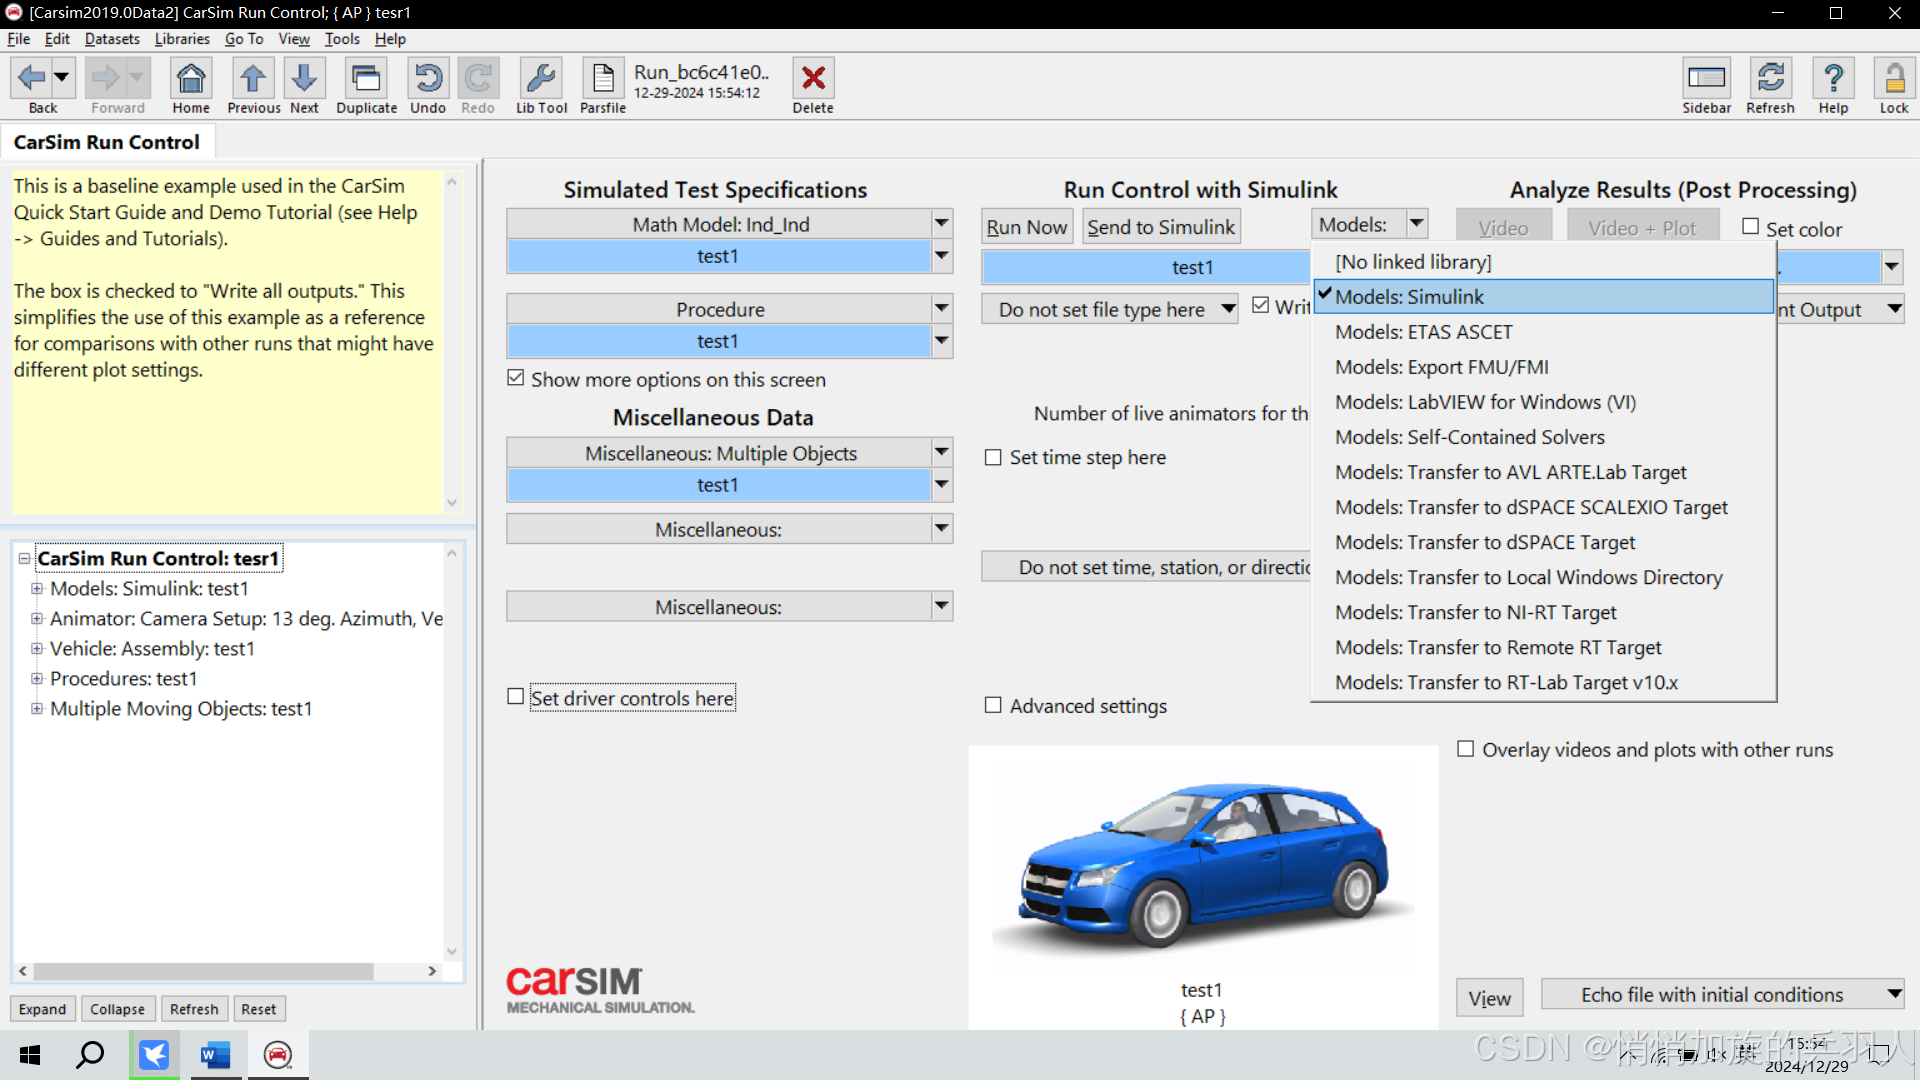Viewport: 1920px width, 1080px height.
Task: Toggle the Sidebar icon
Action: tap(1706, 79)
